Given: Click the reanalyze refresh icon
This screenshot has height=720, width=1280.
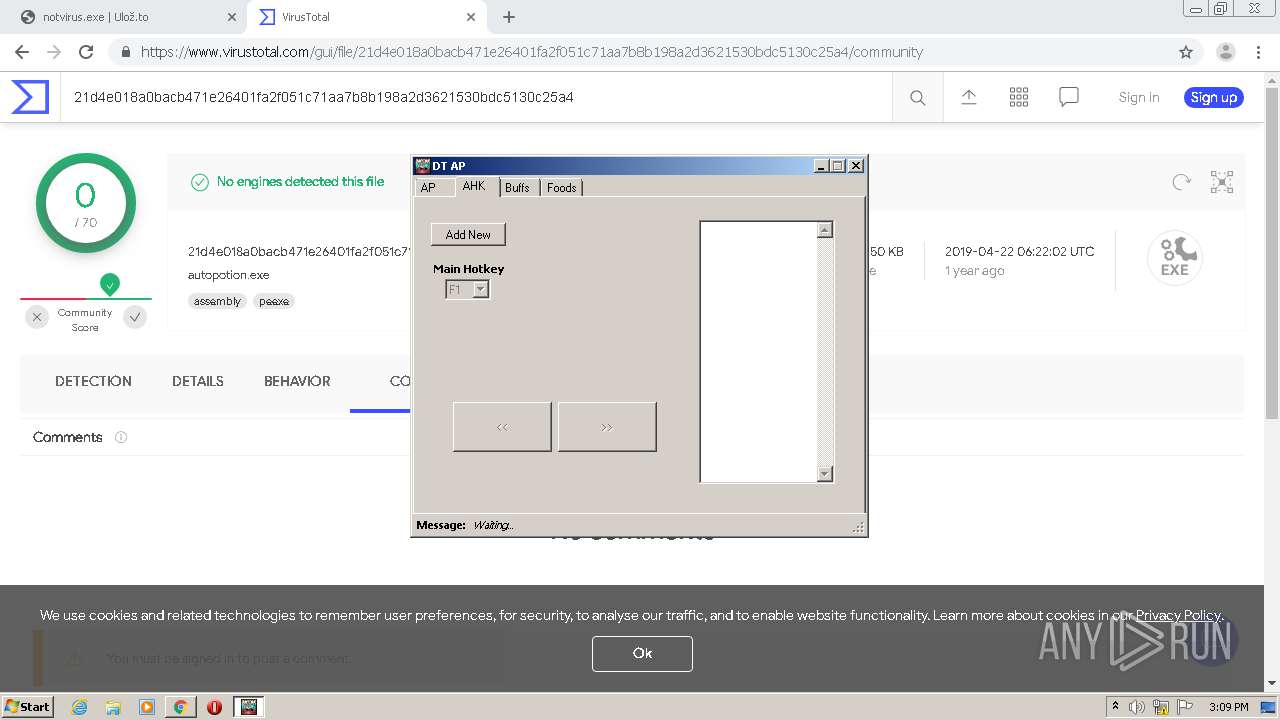Looking at the screenshot, I should pyautogui.click(x=1182, y=182).
